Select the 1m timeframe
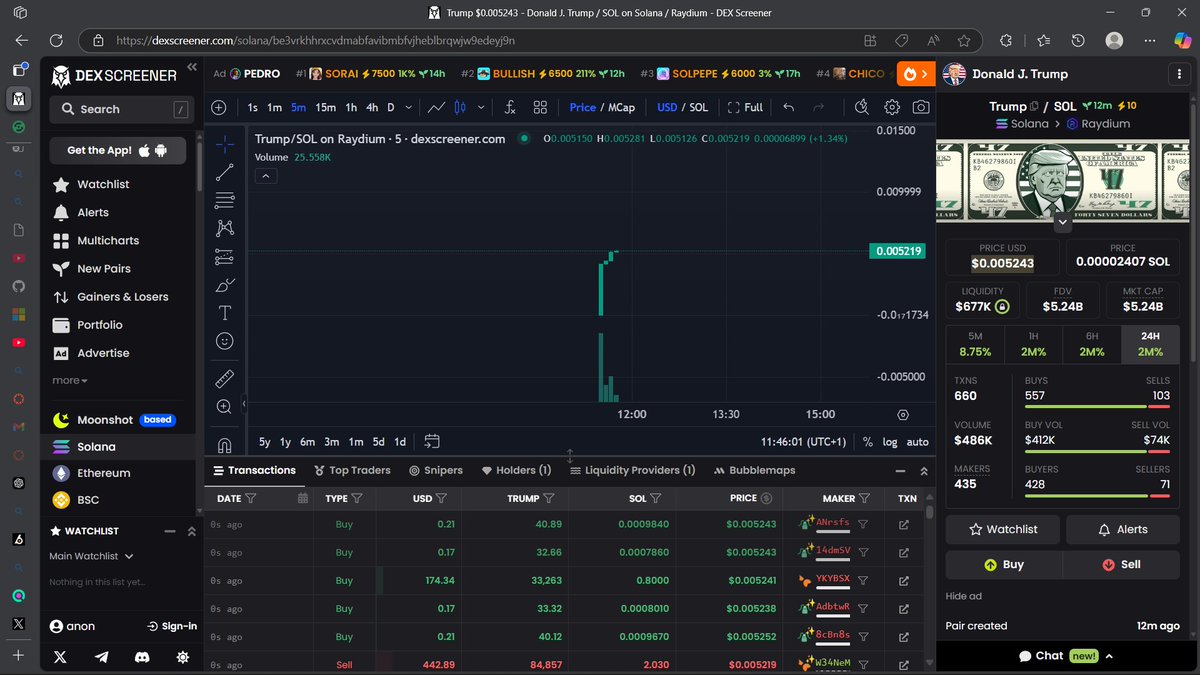The height and width of the screenshot is (675, 1200). (274, 107)
